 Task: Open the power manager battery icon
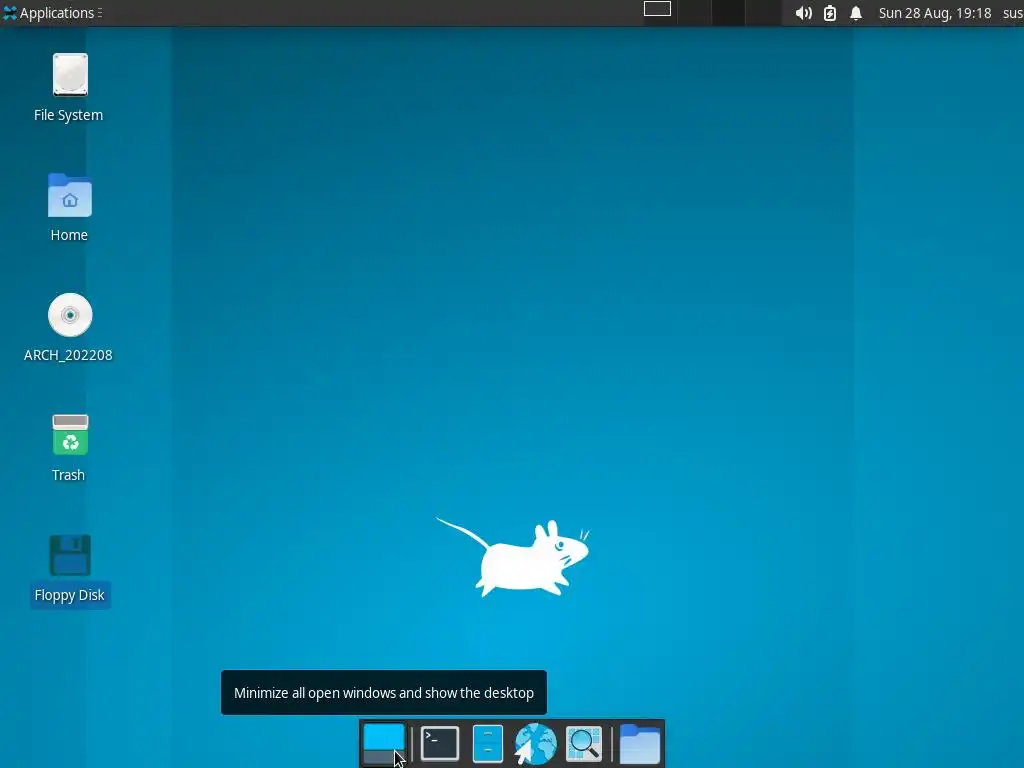click(829, 13)
